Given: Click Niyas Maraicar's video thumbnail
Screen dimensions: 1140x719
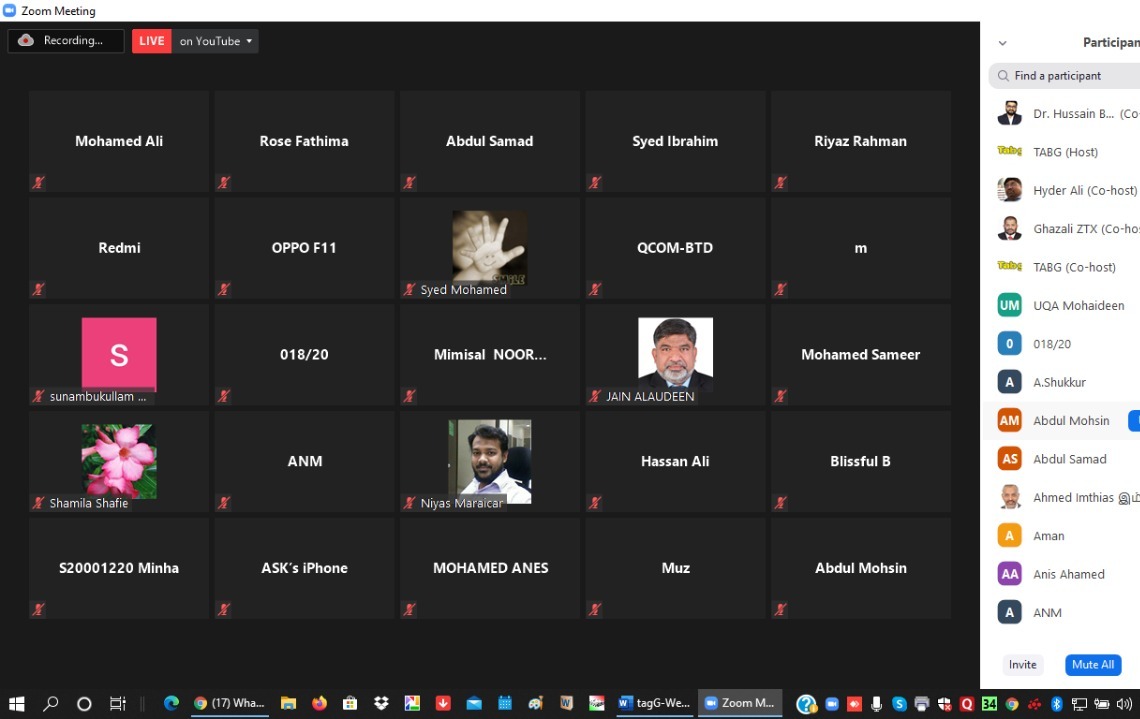Looking at the screenshot, I should point(489,460).
